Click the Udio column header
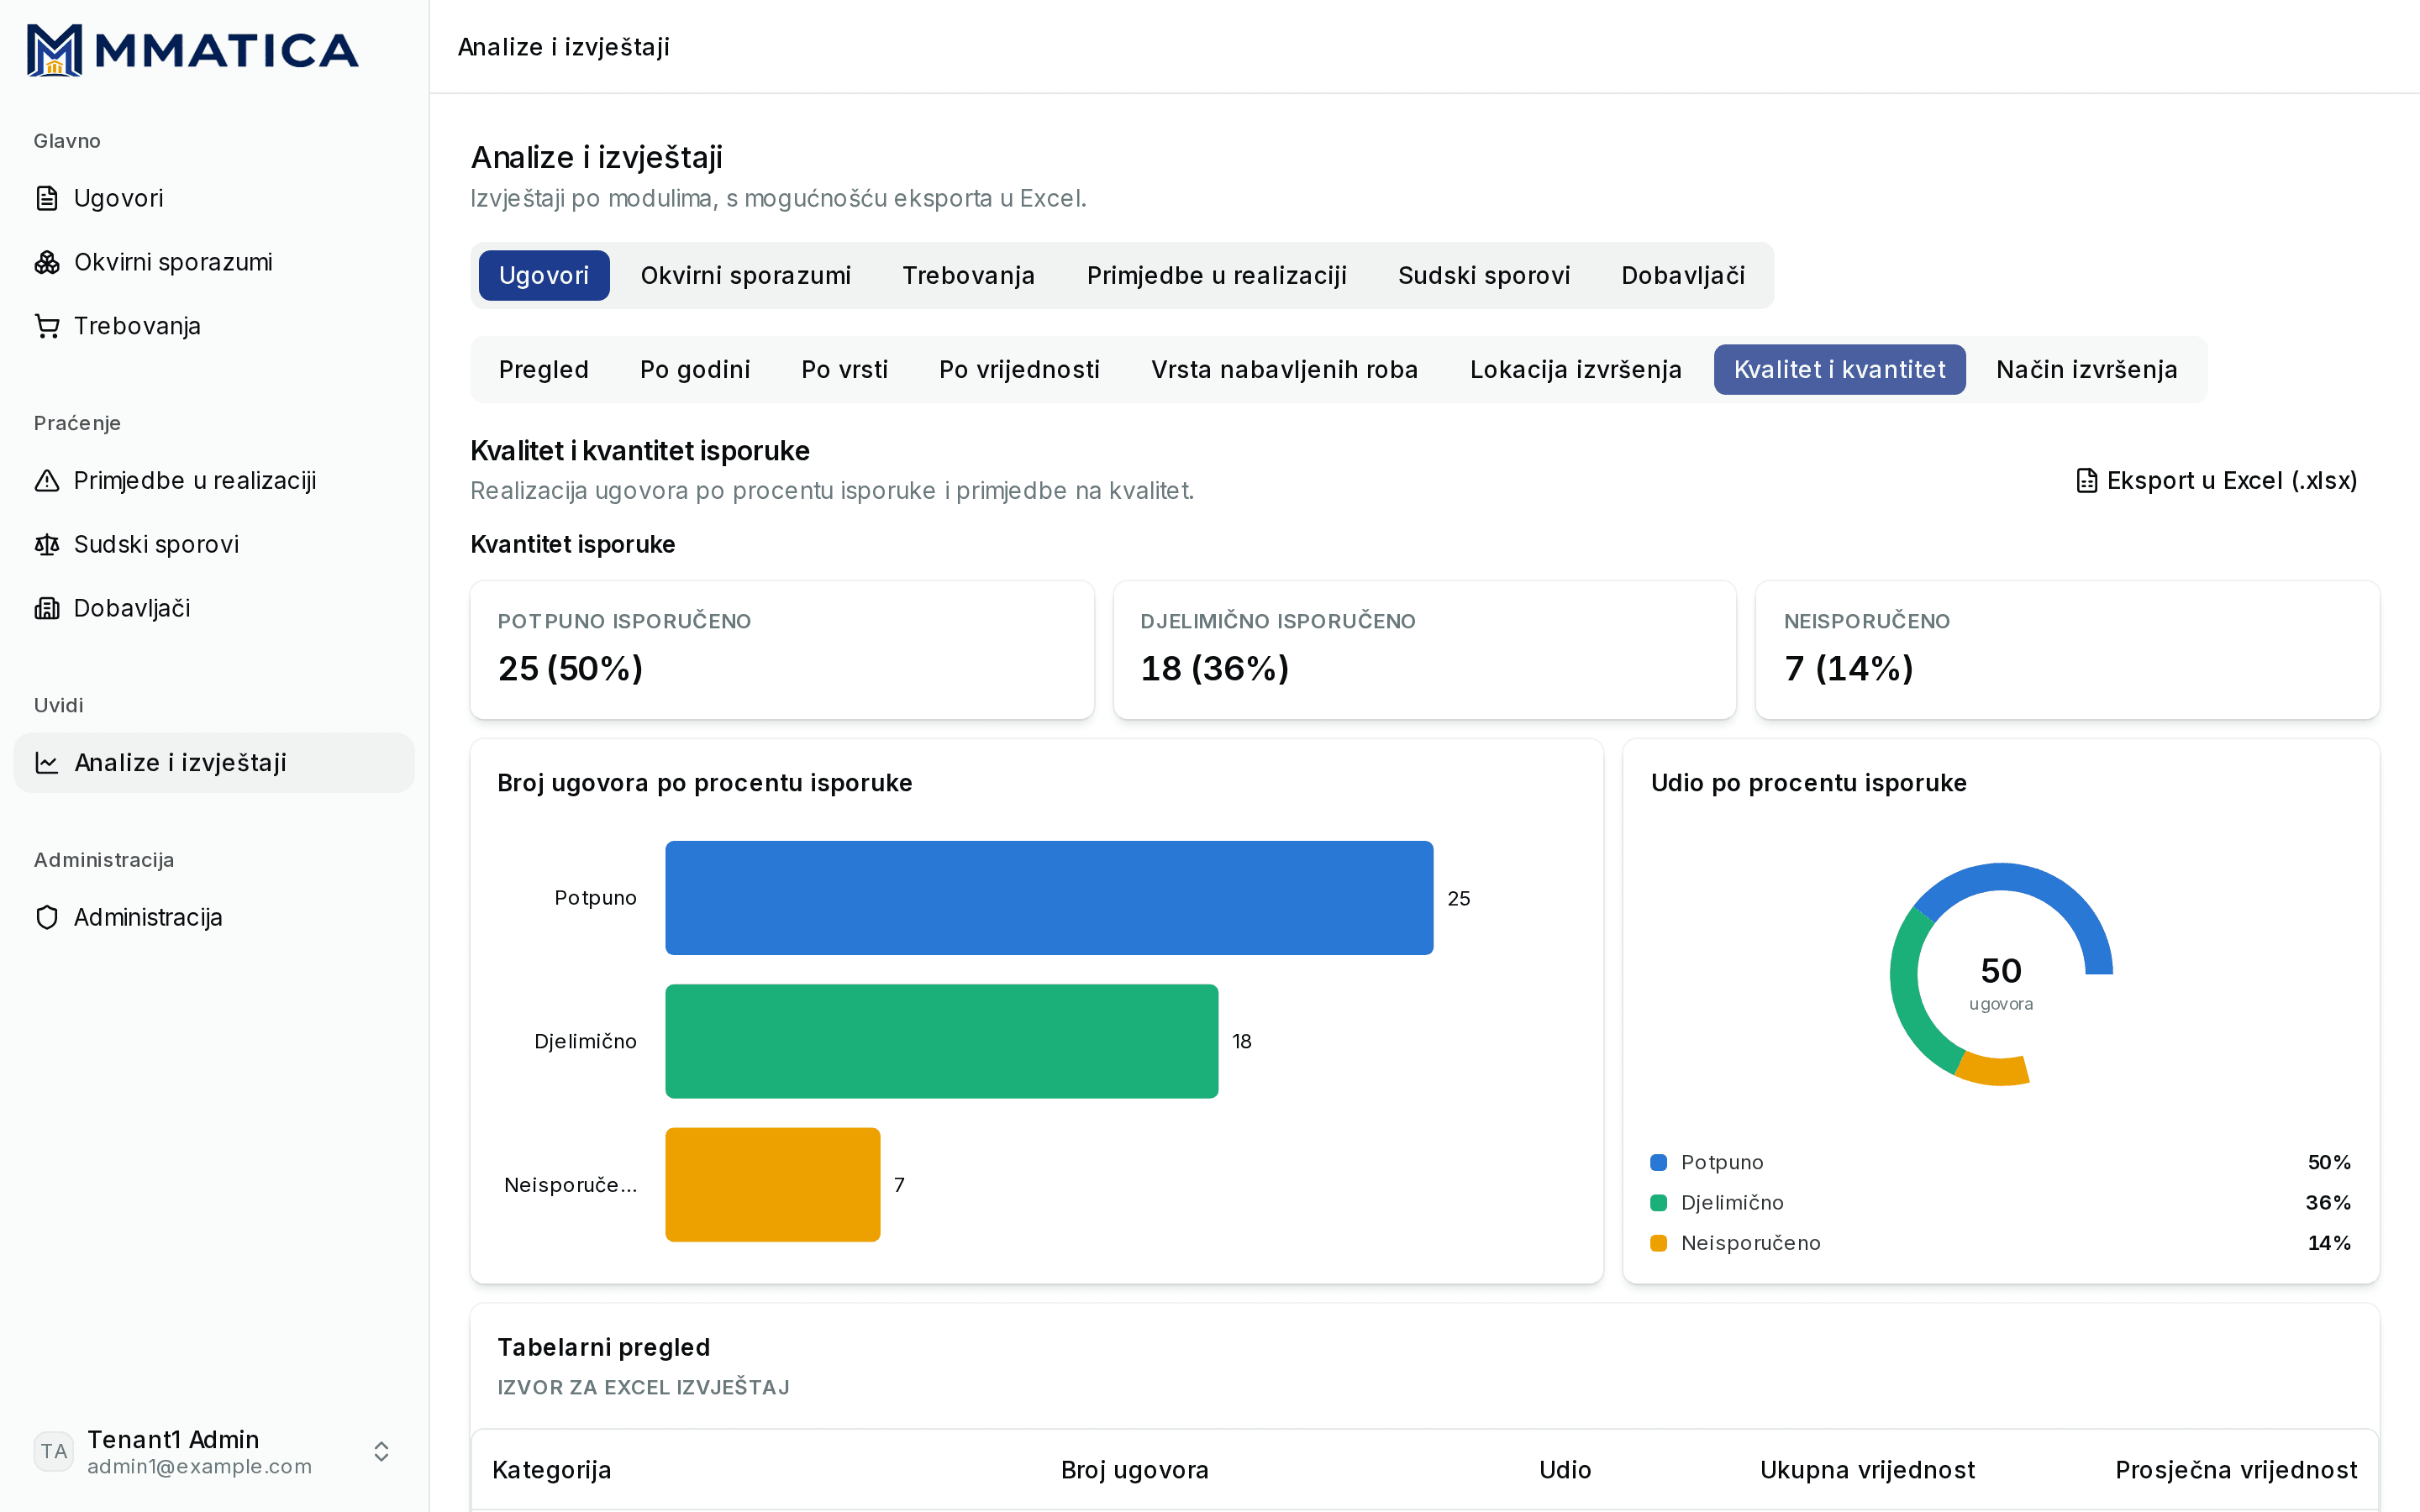The height and width of the screenshot is (1512, 2420). (1565, 1470)
